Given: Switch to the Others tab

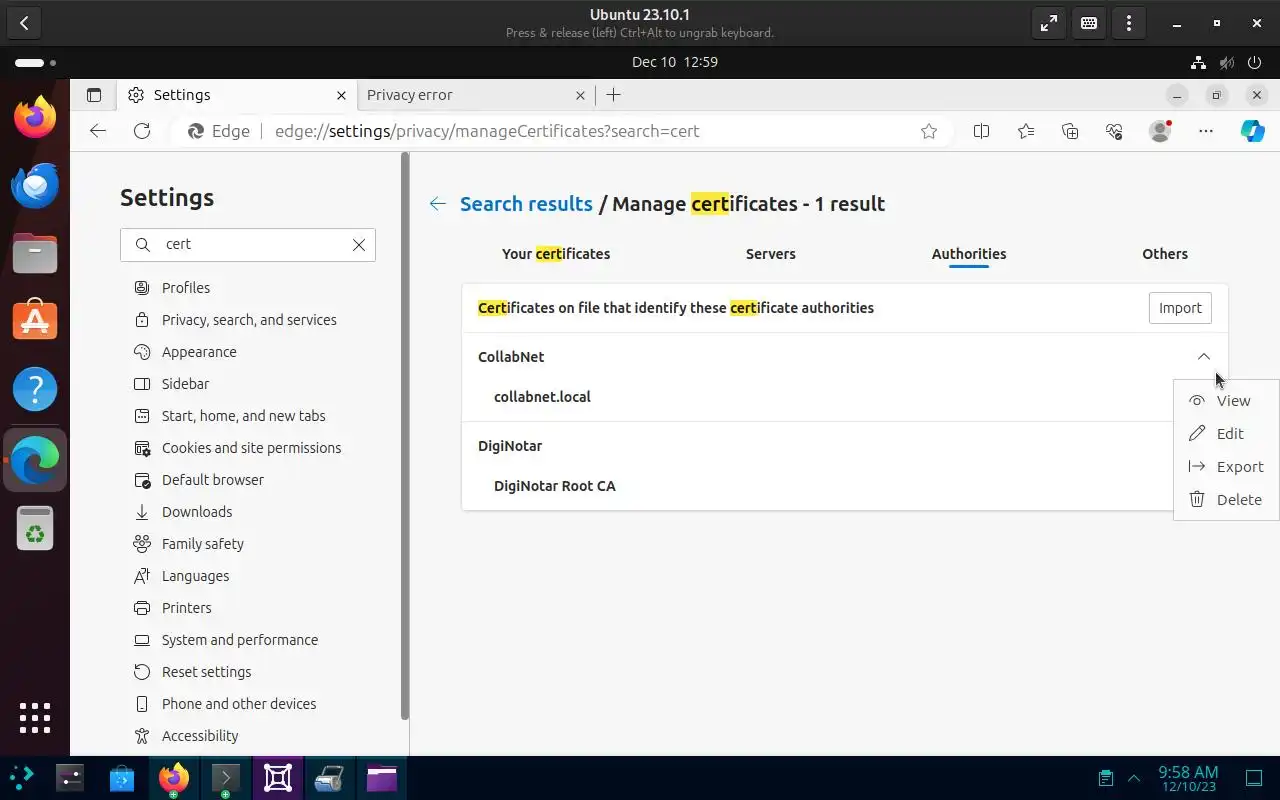Looking at the screenshot, I should tap(1165, 254).
